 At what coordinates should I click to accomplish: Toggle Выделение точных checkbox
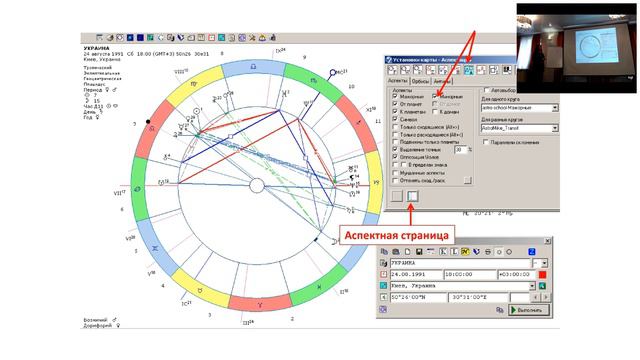pos(395,149)
